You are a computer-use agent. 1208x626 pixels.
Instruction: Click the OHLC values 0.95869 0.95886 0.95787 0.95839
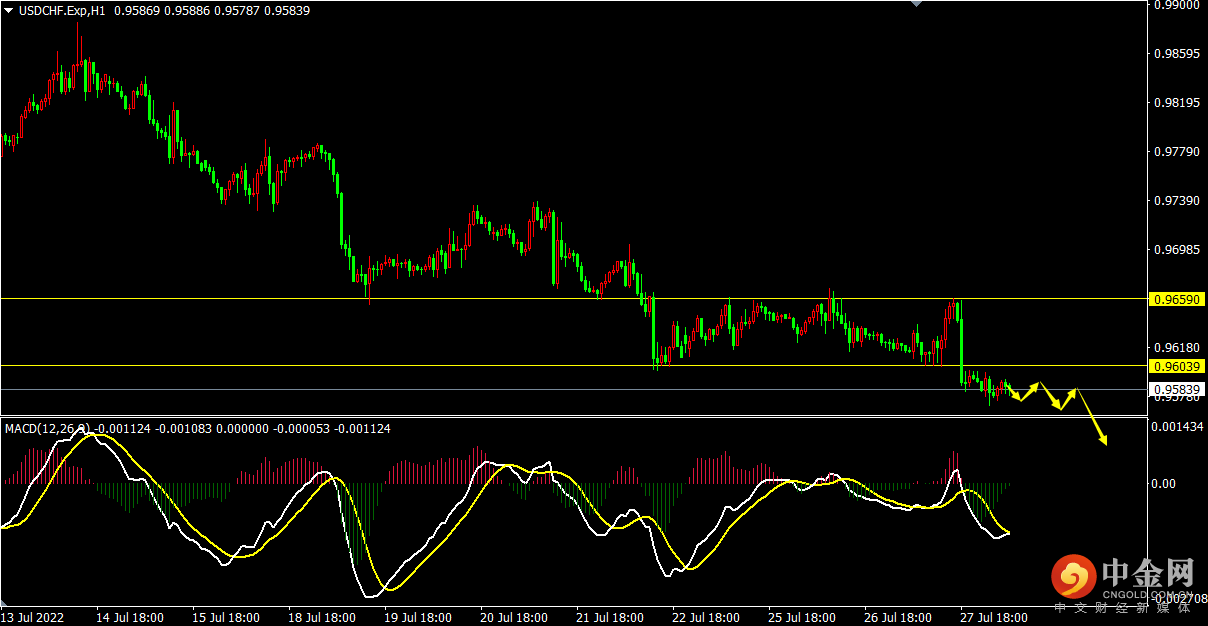tap(212, 11)
